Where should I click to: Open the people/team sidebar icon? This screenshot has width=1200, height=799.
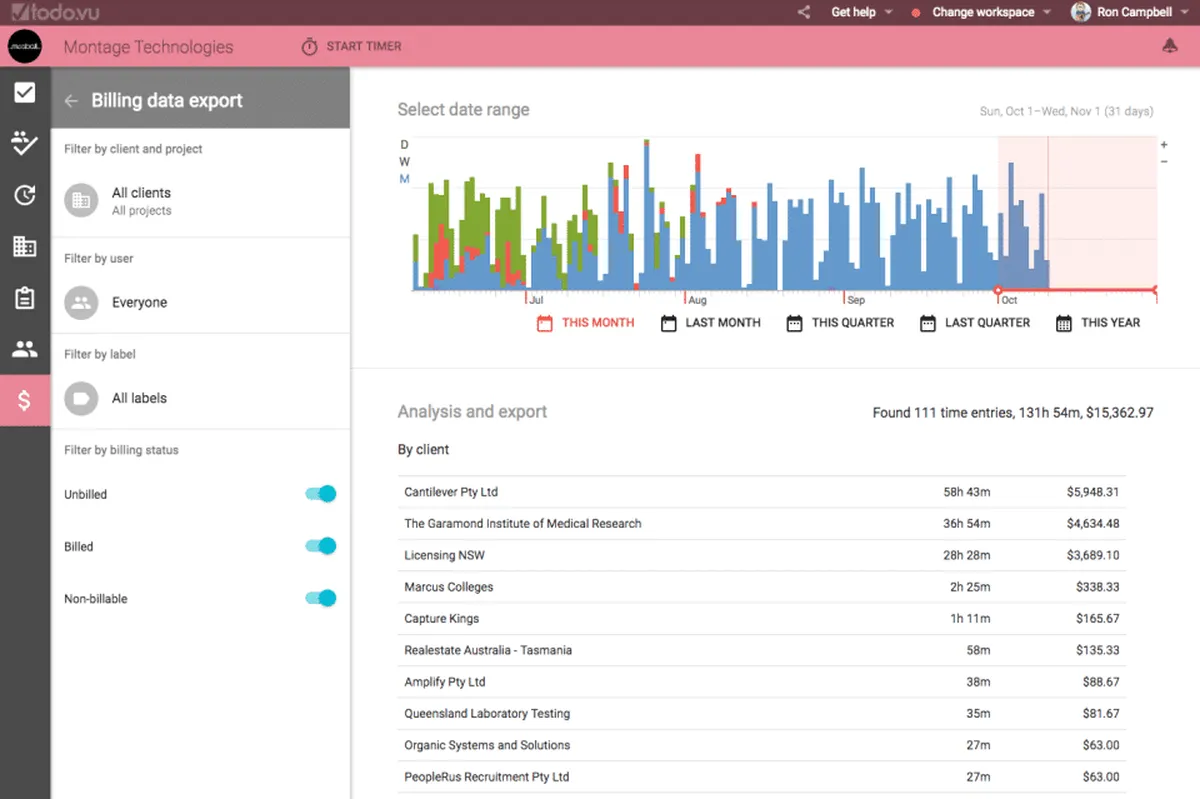pyautogui.click(x=25, y=349)
